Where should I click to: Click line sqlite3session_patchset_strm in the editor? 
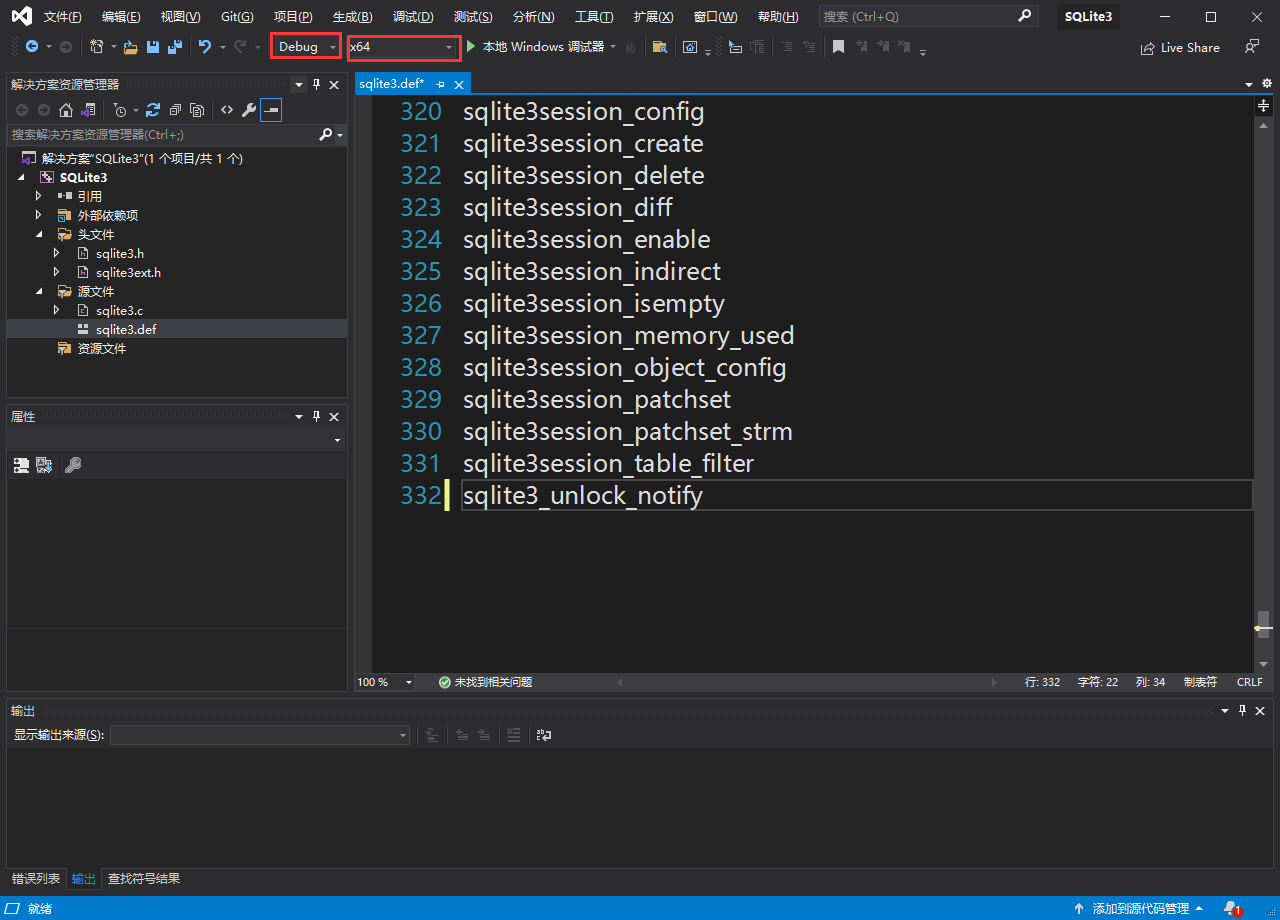(x=627, y=431)
